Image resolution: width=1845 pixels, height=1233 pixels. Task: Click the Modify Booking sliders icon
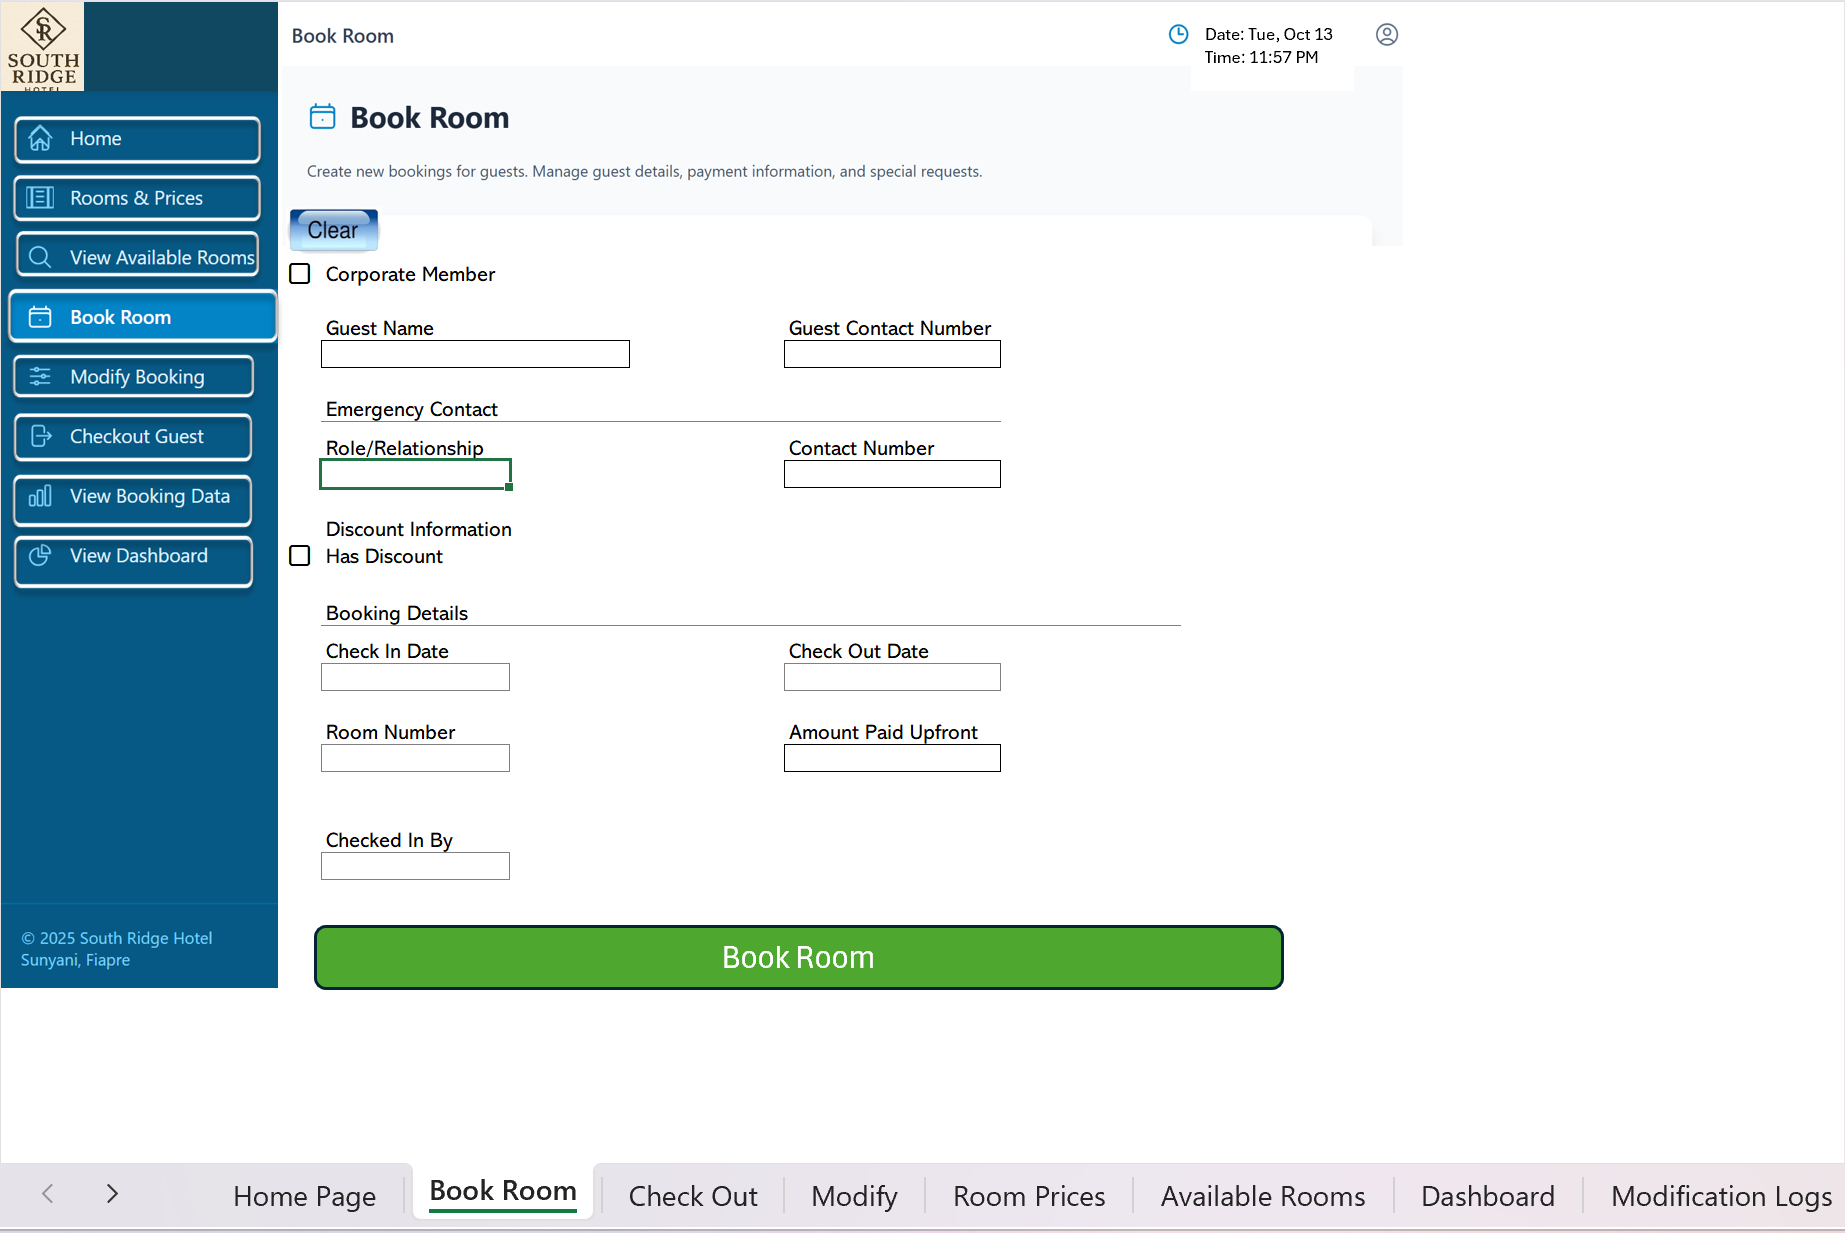[x=40, y=377]
